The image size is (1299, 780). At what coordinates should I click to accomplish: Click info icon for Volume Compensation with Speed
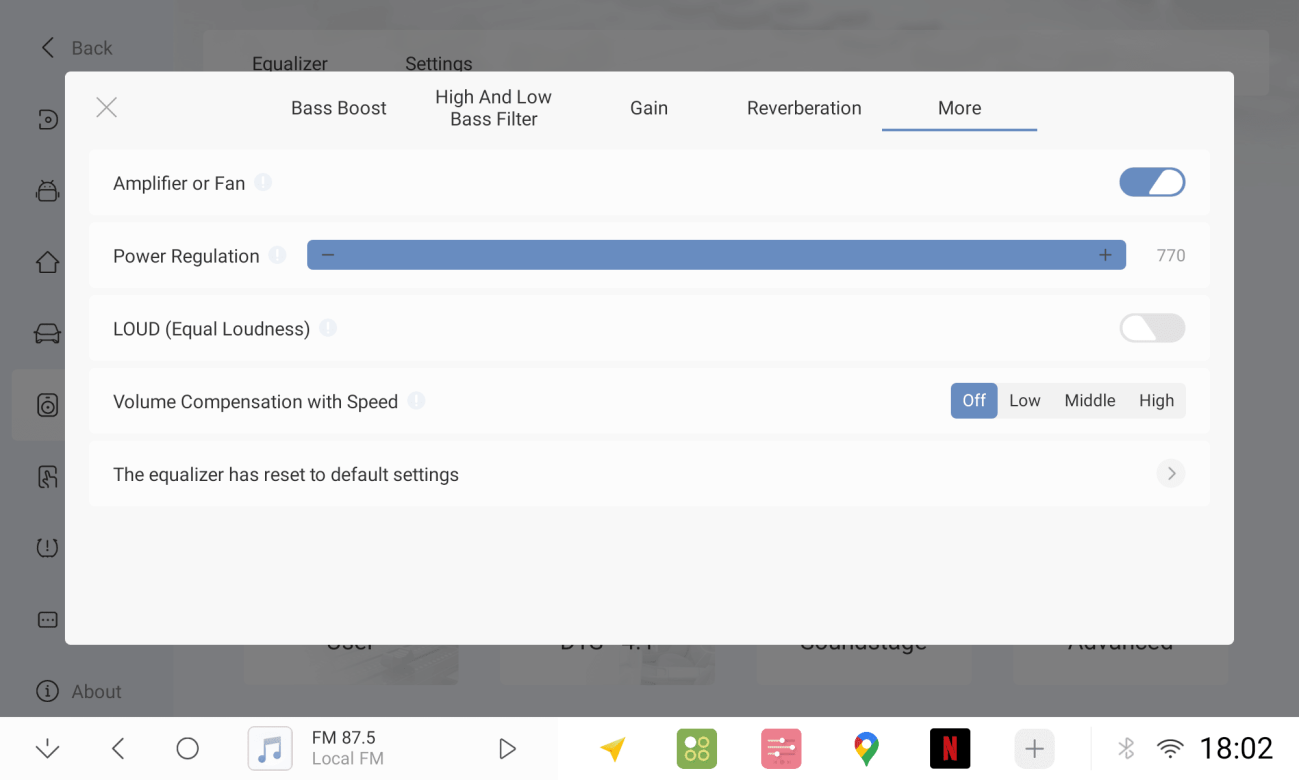(x=416, y=401)
